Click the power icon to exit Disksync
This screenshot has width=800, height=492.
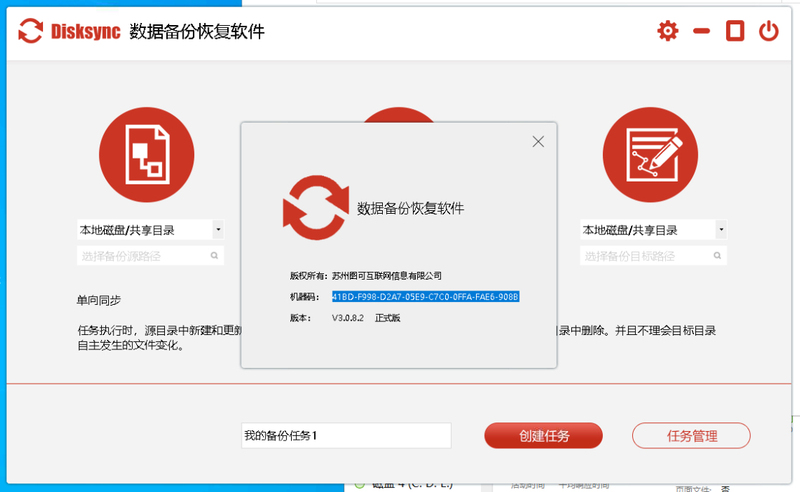(768, 31)
